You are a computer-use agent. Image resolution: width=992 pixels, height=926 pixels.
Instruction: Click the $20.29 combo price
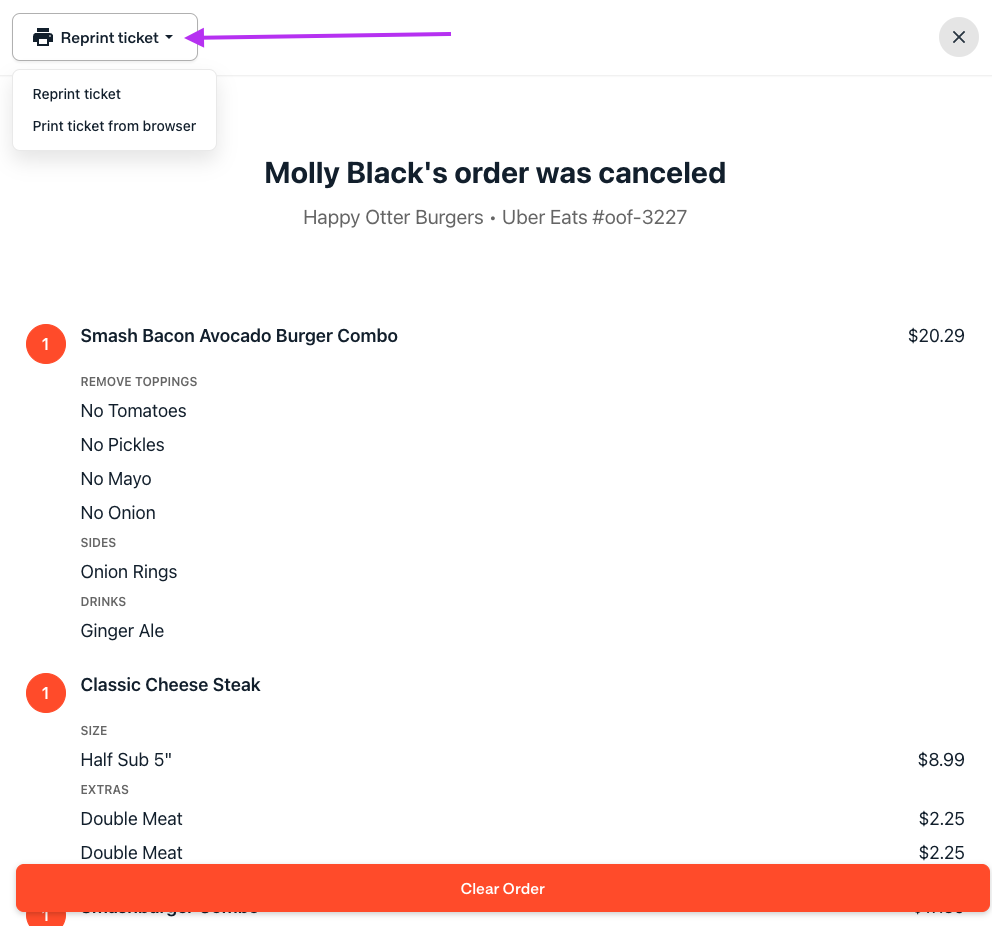[x=935, y=336]
